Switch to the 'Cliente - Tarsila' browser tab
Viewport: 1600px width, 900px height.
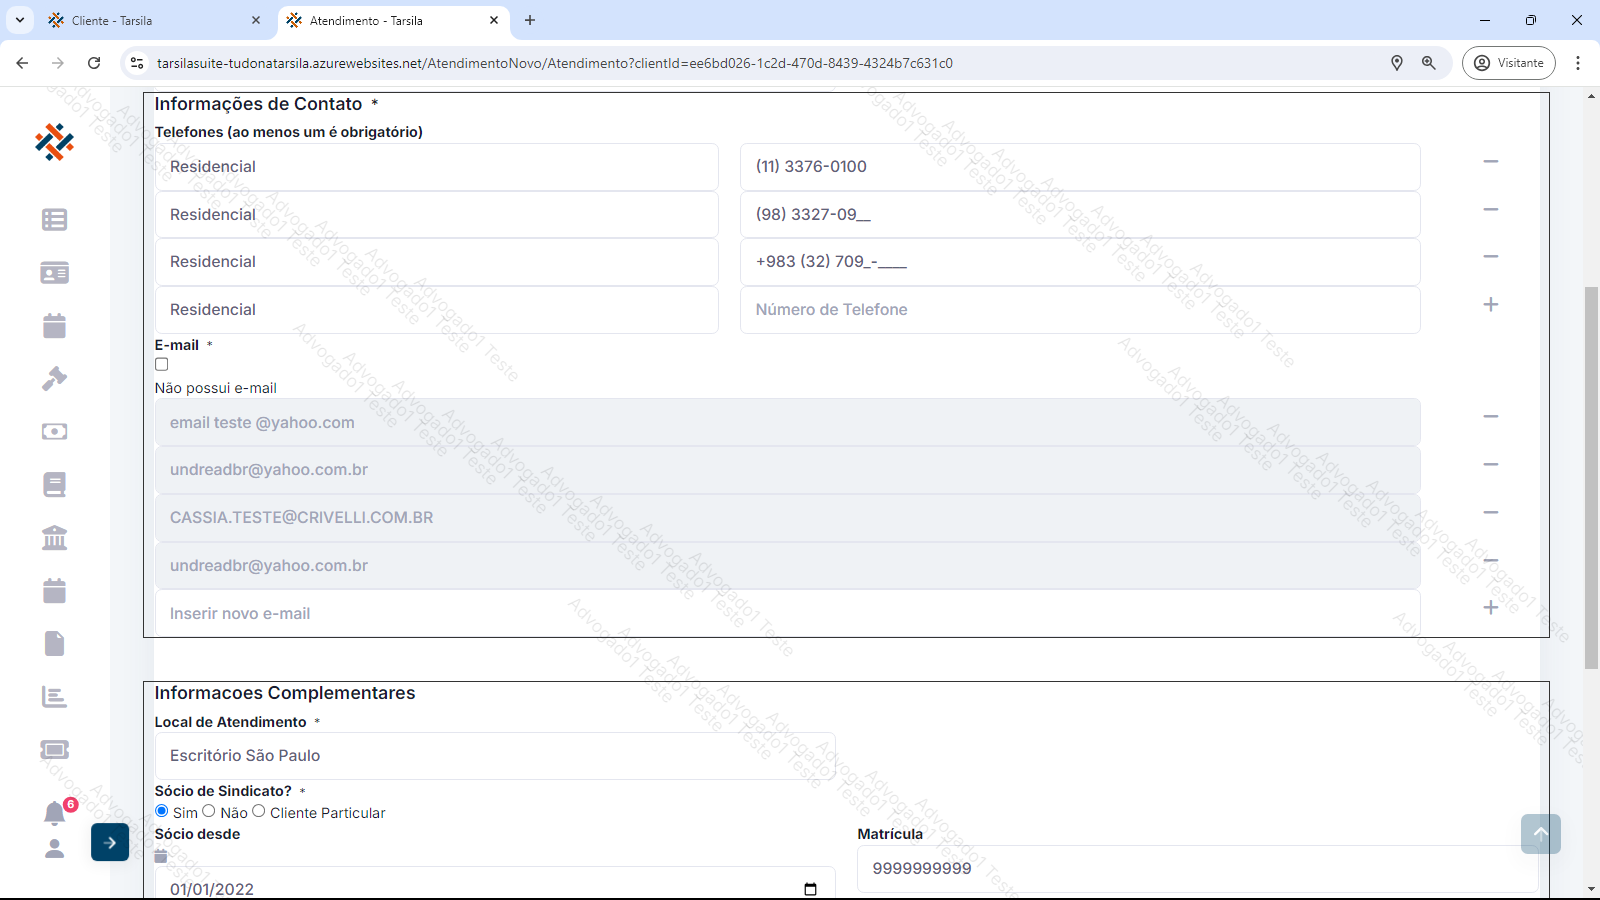click(150, 20)
